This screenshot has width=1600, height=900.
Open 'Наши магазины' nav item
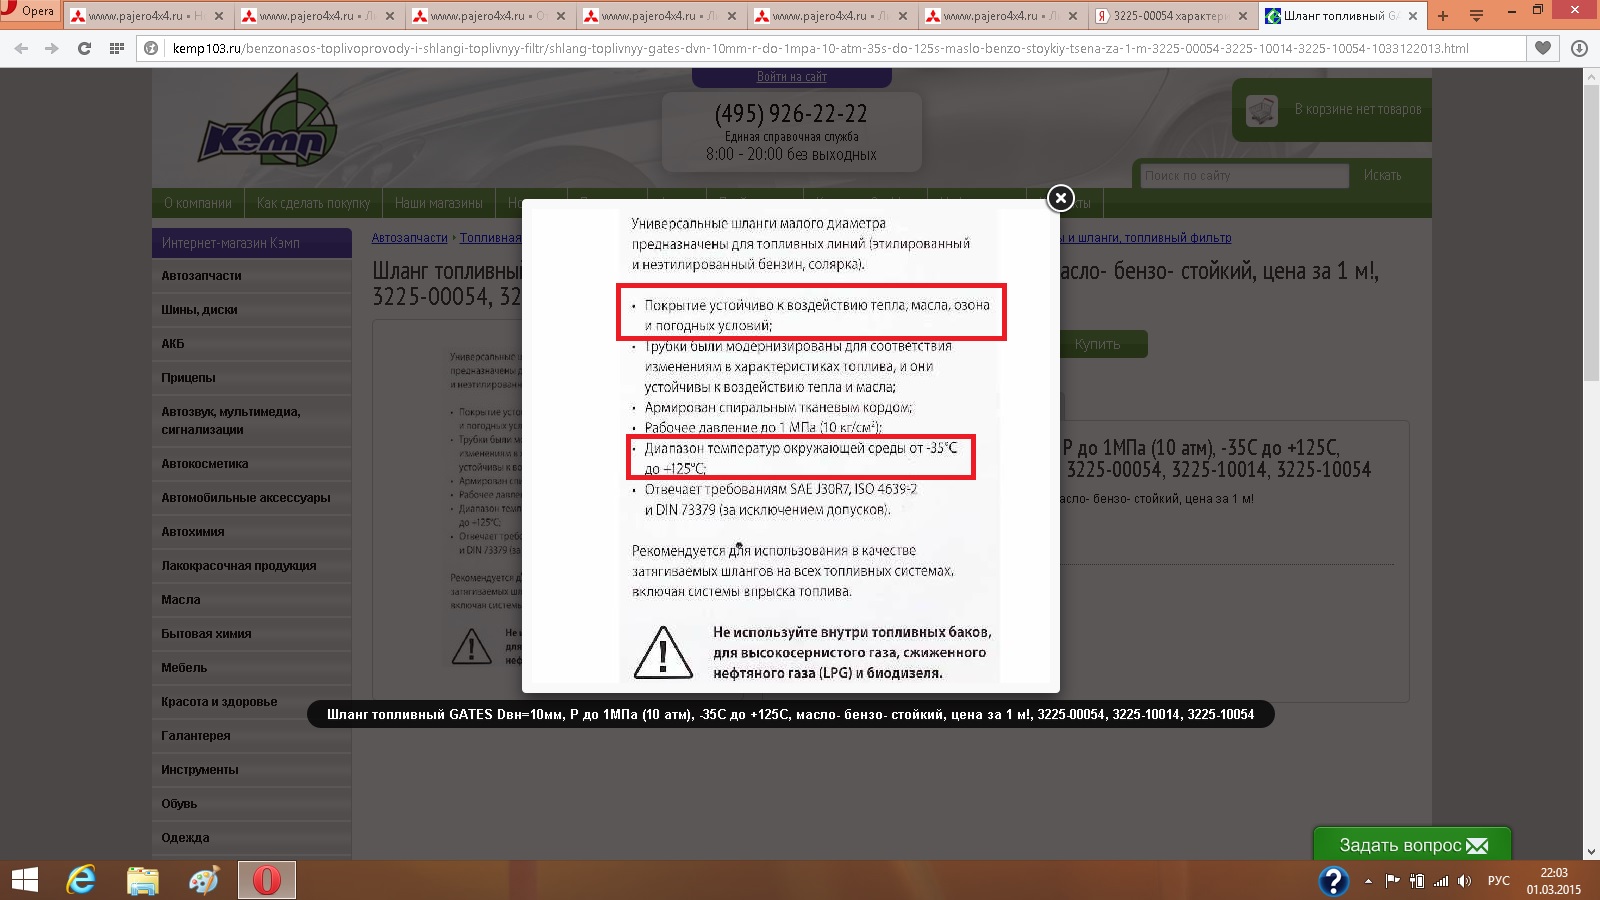pyautogui.click(x=438, y=203)
